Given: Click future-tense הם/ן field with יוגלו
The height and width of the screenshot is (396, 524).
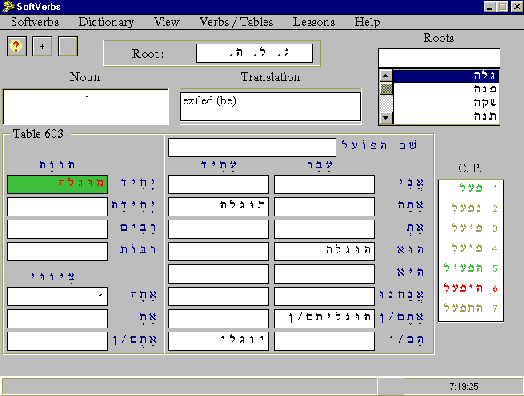Looking at the screenshot, I should 219,341.
